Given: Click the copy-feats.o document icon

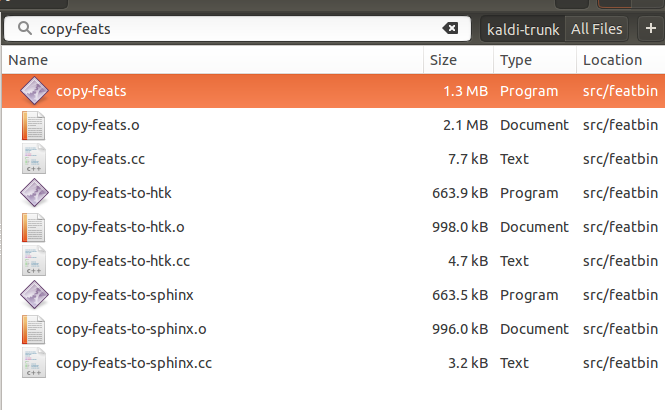Looking at the screenshot, I should click(34, 125).
